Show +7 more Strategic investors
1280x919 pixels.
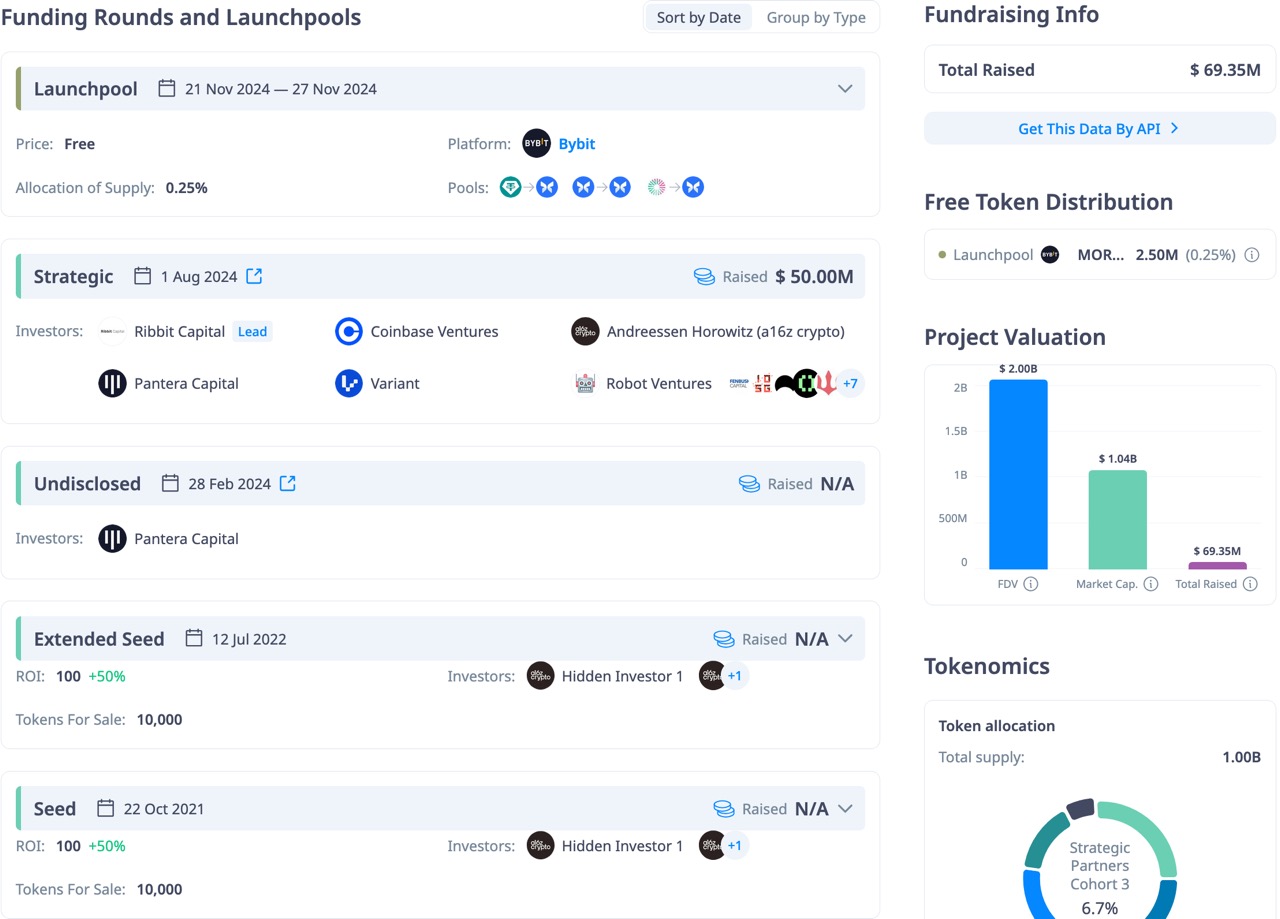coord(850,384)
